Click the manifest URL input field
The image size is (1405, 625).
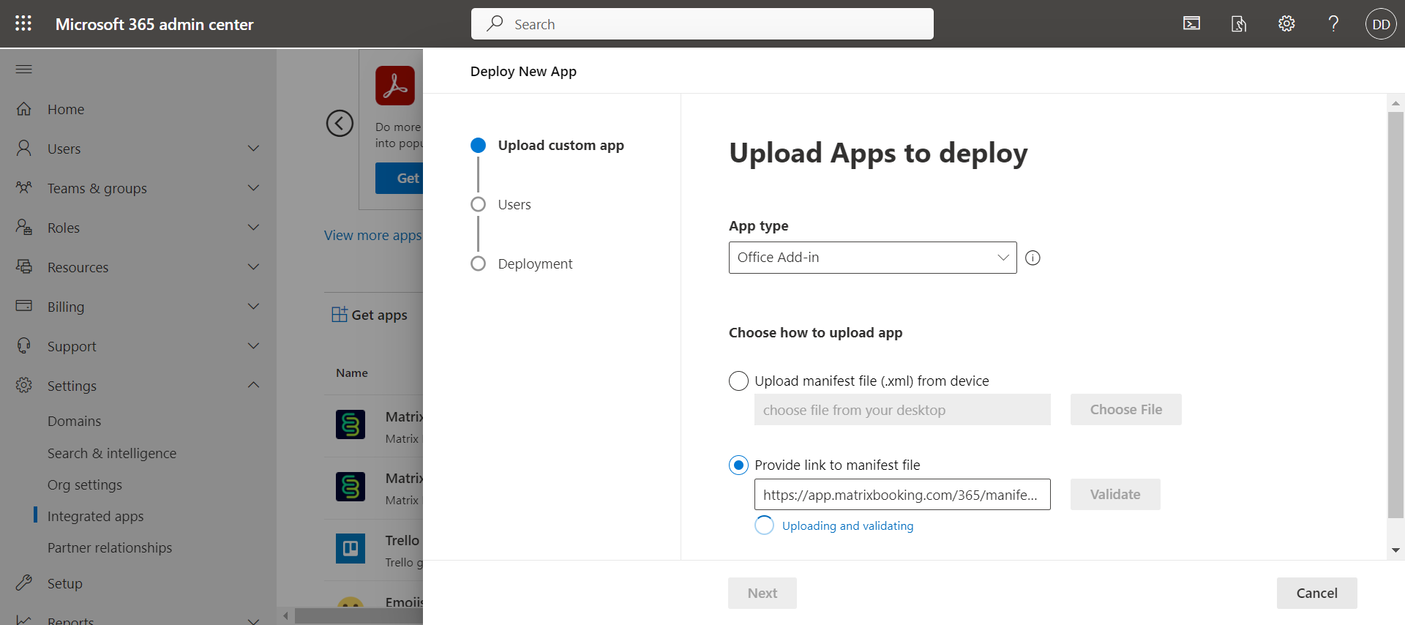(x=901, y=495)
